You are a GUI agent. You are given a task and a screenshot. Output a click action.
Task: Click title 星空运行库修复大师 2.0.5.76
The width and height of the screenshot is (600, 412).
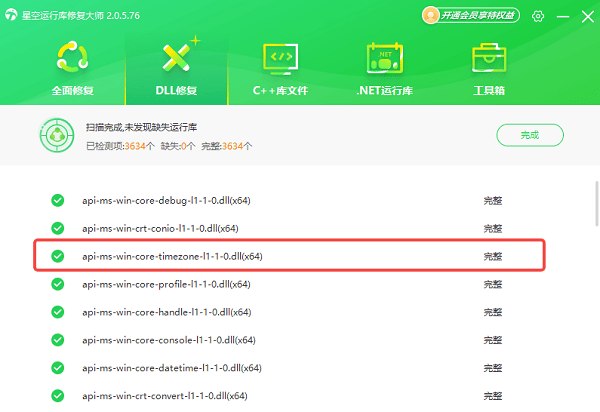point(81,16)
